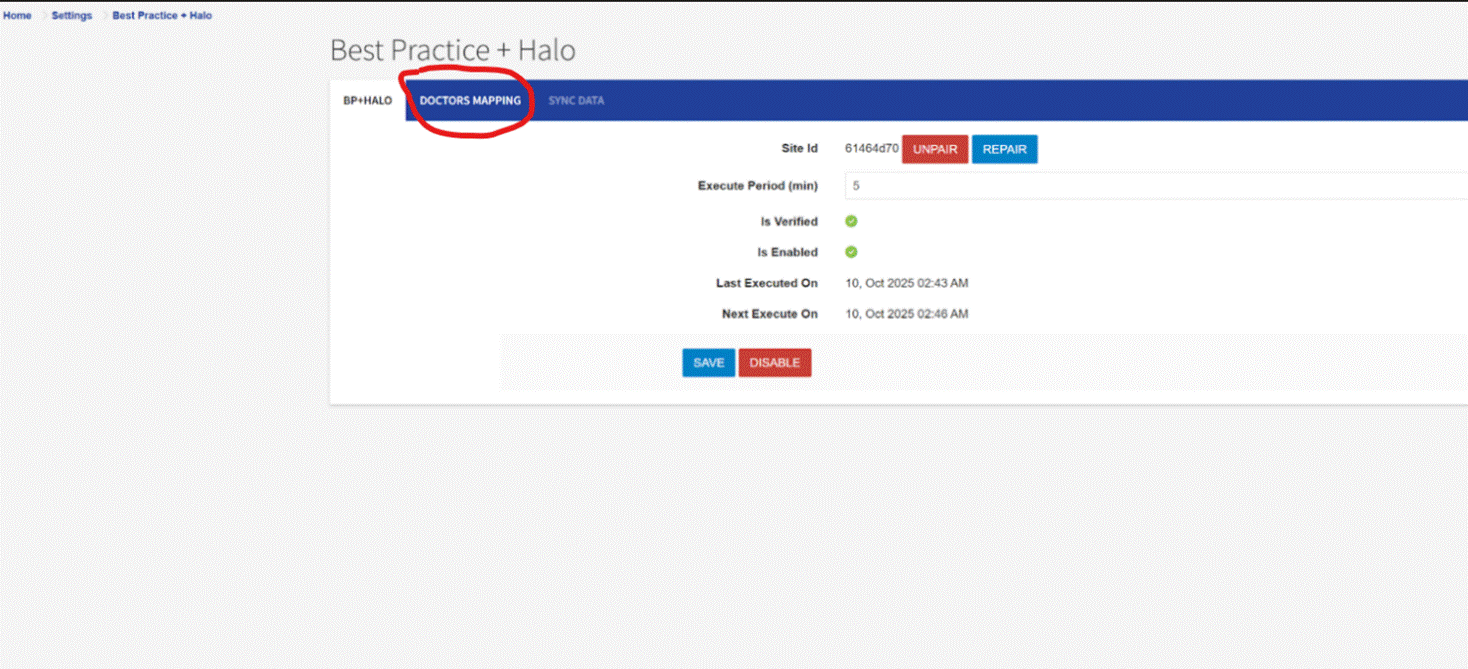Click the Best Practice + Halo page heading

pos(453,50)
